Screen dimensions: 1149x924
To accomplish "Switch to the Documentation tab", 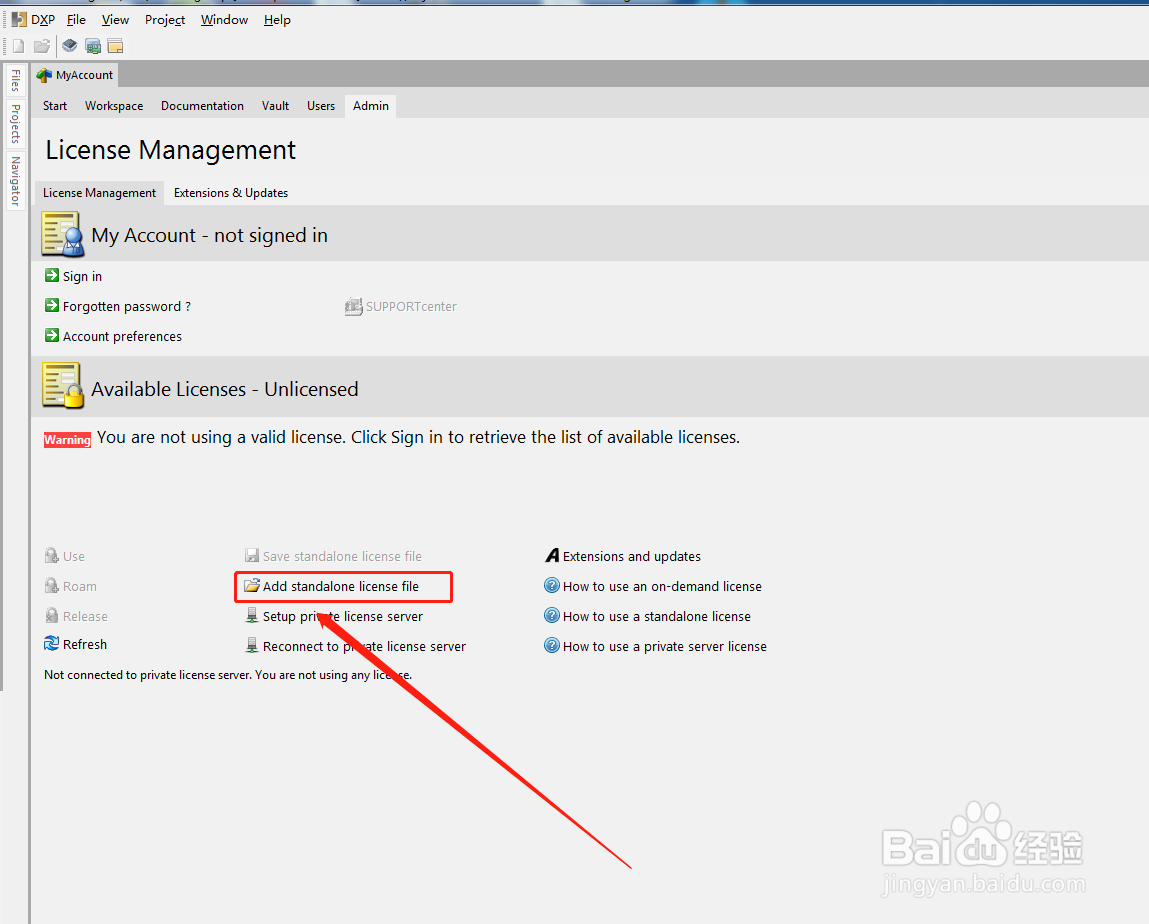I will 202,106.
